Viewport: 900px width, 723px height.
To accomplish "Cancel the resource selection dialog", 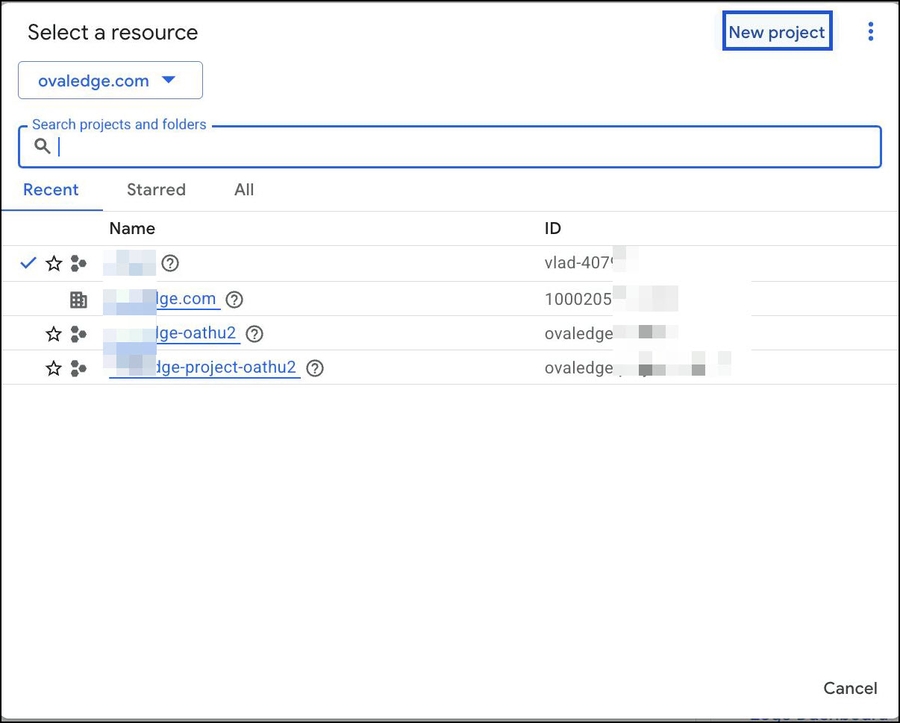I will (x=850, y=688).
